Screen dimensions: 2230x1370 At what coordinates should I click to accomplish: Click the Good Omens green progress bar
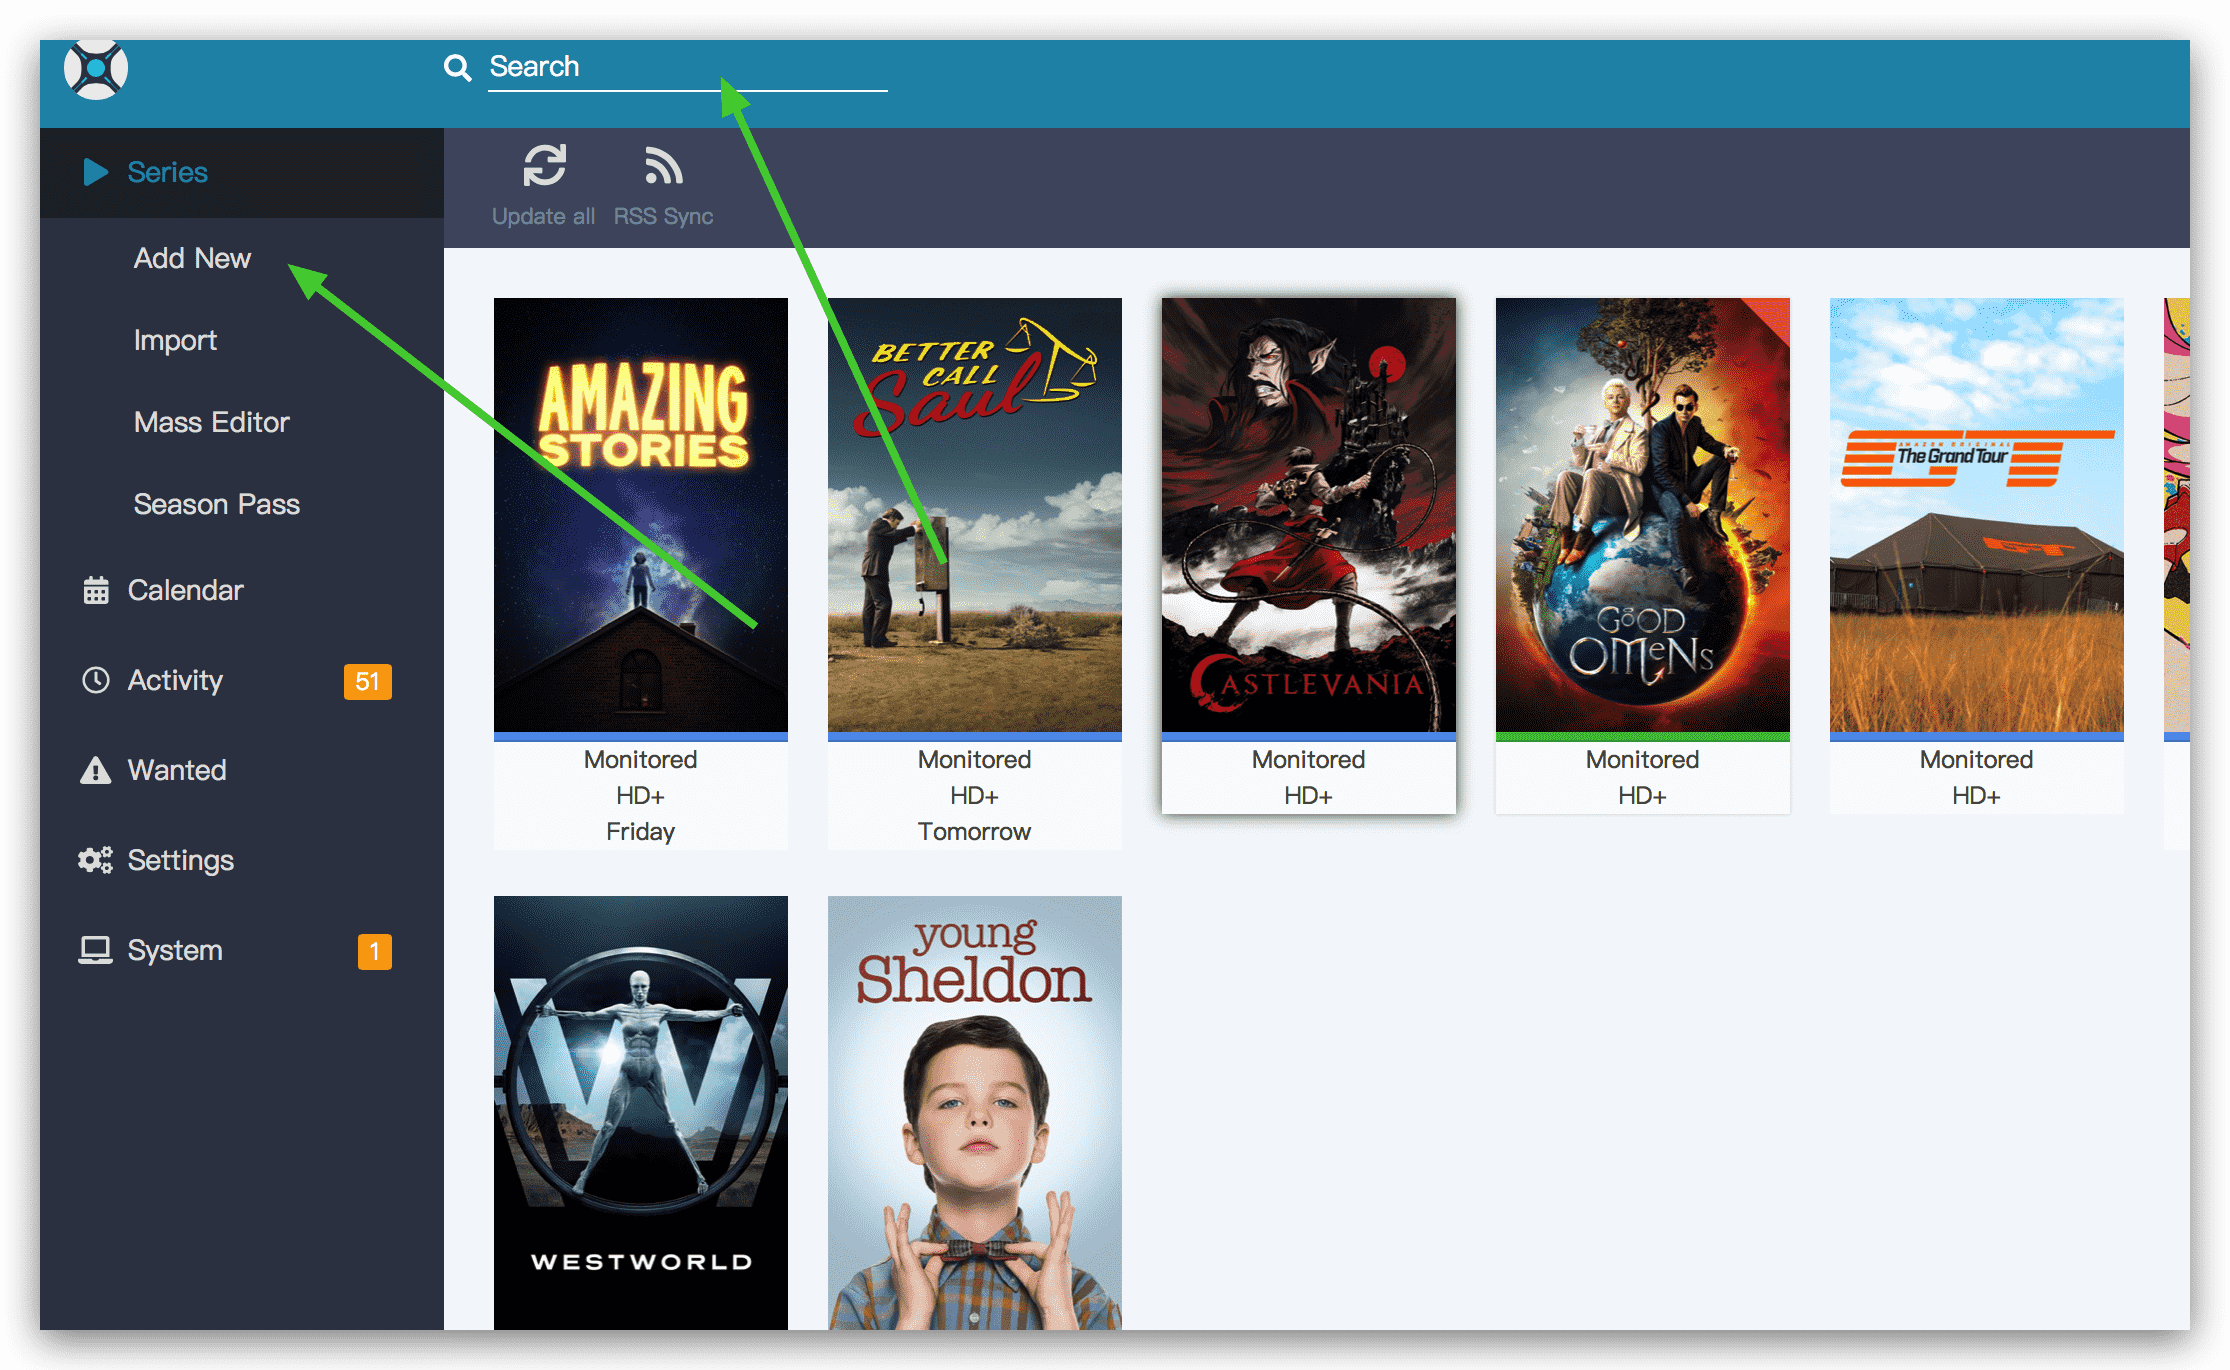point(1643,737)
